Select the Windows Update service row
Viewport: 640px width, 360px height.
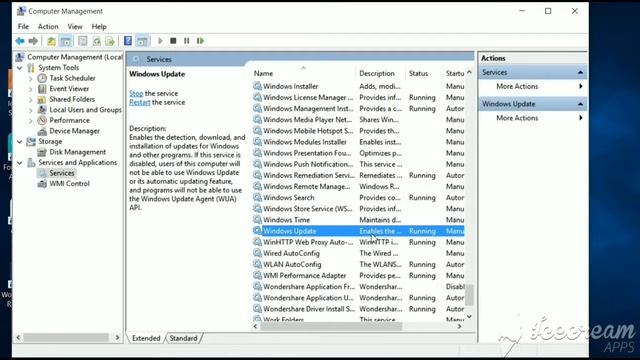pos(358,231)
